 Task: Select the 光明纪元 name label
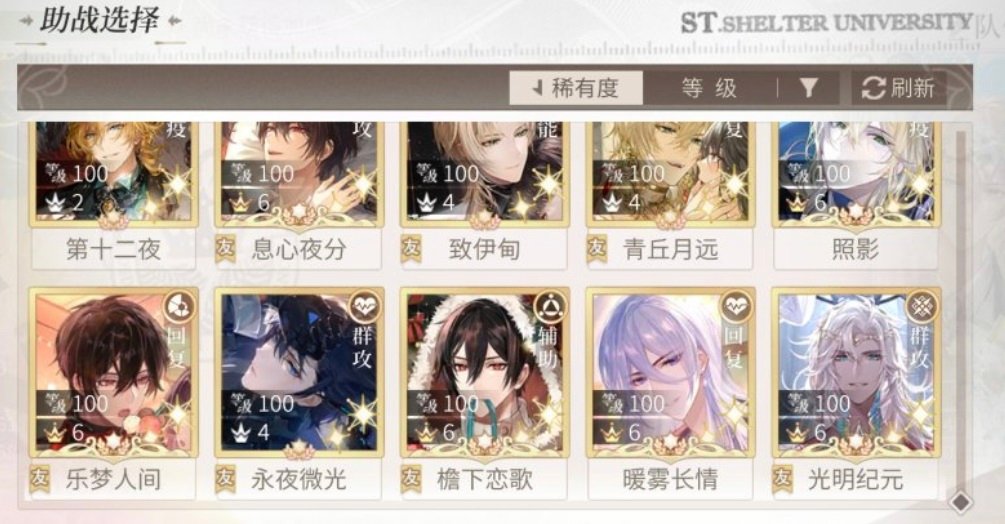(856, 479)
